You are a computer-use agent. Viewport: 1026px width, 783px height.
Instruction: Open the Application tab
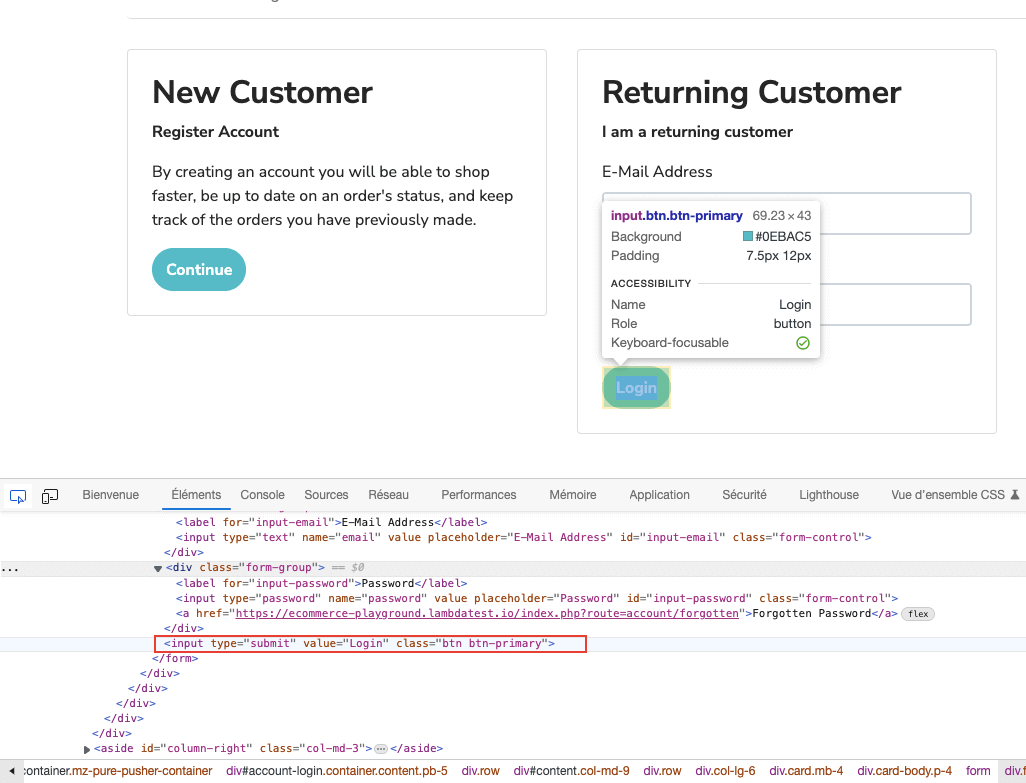click(659, 495)
